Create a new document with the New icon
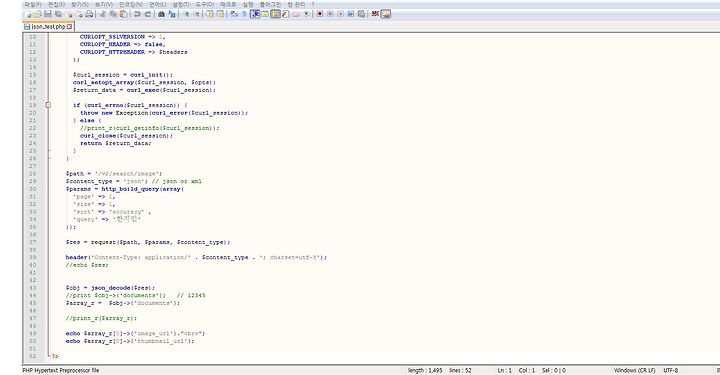The height and width of the screenshot is (375, 720). 29,14
